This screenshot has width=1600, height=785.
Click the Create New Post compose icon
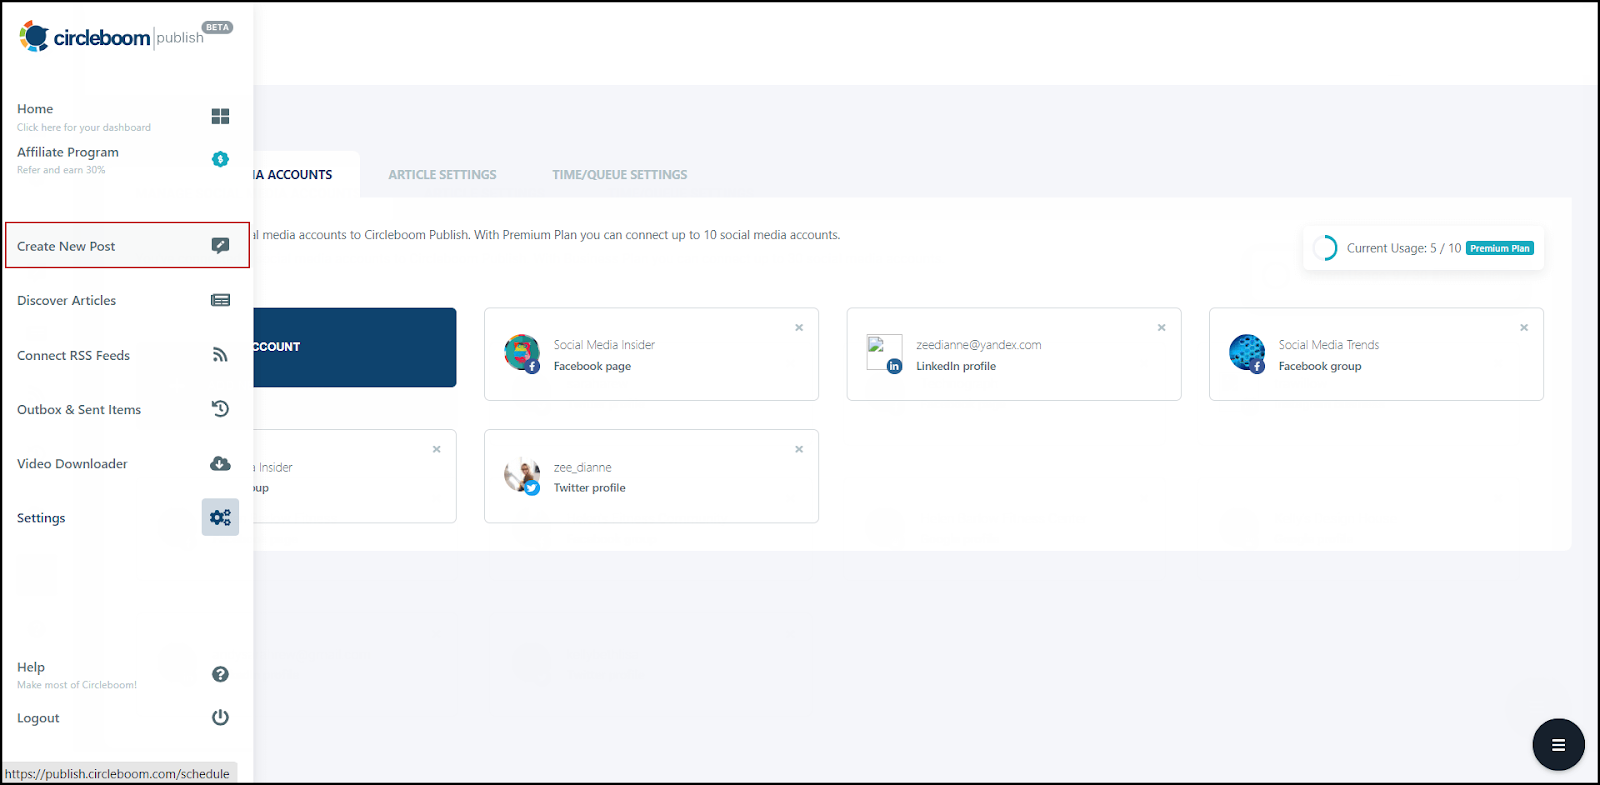(x=220, y=246)
